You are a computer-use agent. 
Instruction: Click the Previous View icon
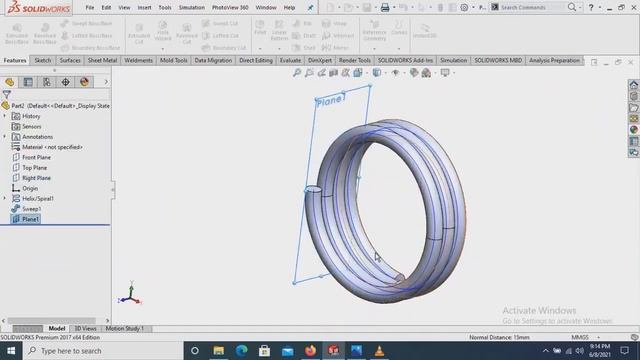321,73
